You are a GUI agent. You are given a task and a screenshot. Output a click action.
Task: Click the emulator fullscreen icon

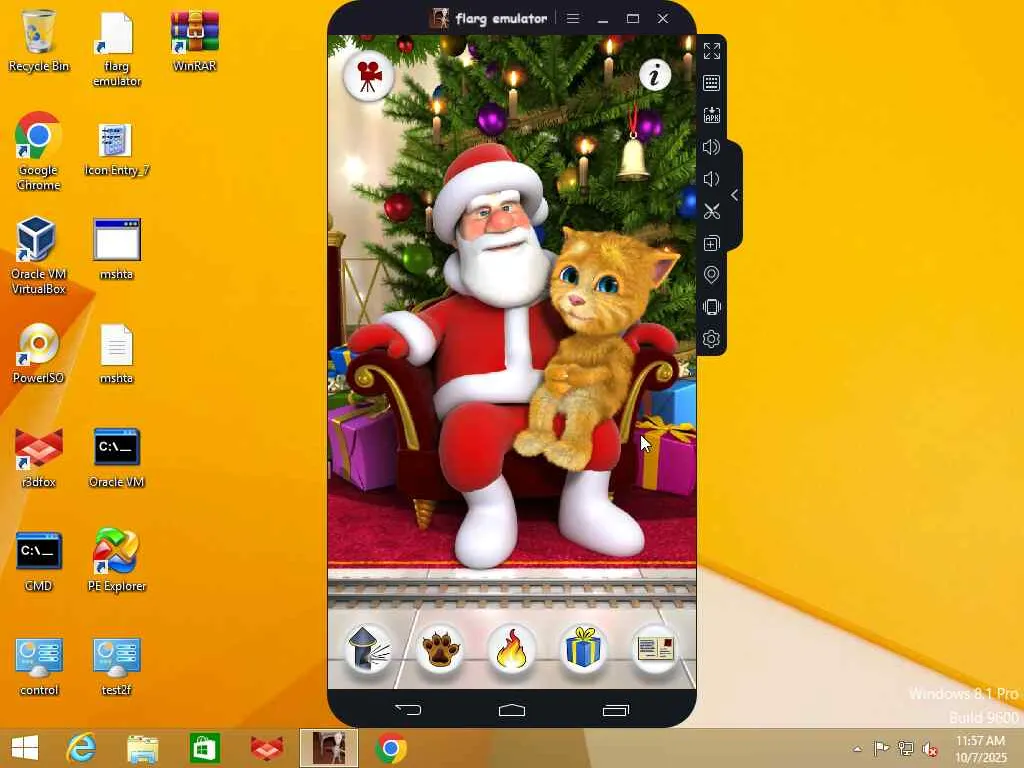tap(712, 51)
